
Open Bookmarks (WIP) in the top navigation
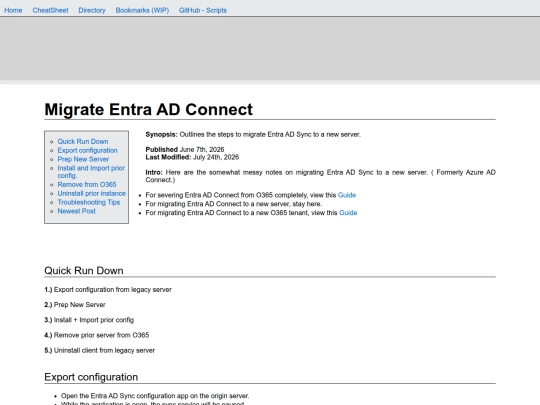[142, 10]
